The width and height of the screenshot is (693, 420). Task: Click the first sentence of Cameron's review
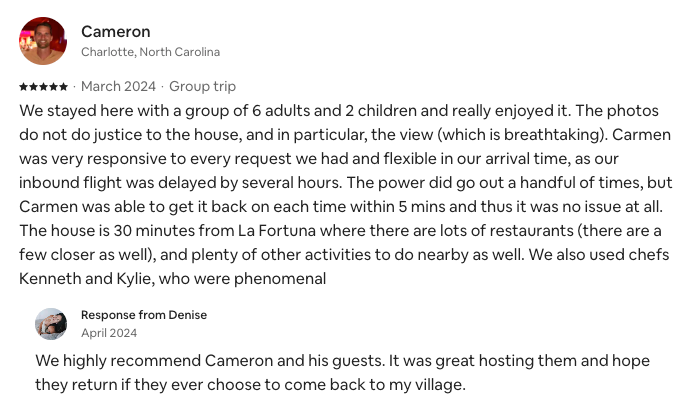click(300, 110)
